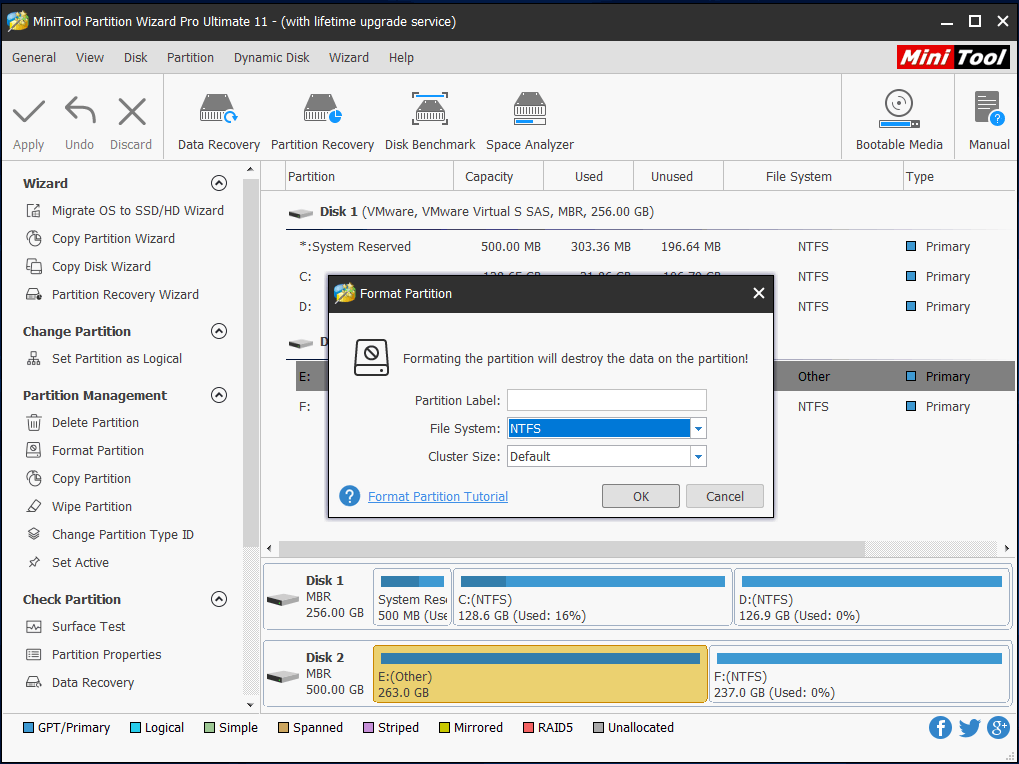Image resolution: width=1019 pixels, height=764 pixels.
Task: Close the Format Partition dialog
Action: [x=758, y=293]
